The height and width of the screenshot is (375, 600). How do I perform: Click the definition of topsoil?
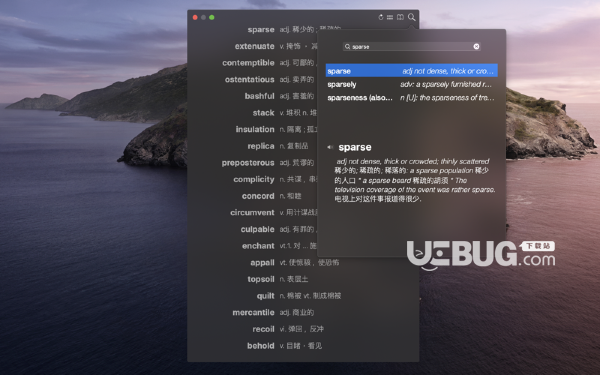(293, 279)
